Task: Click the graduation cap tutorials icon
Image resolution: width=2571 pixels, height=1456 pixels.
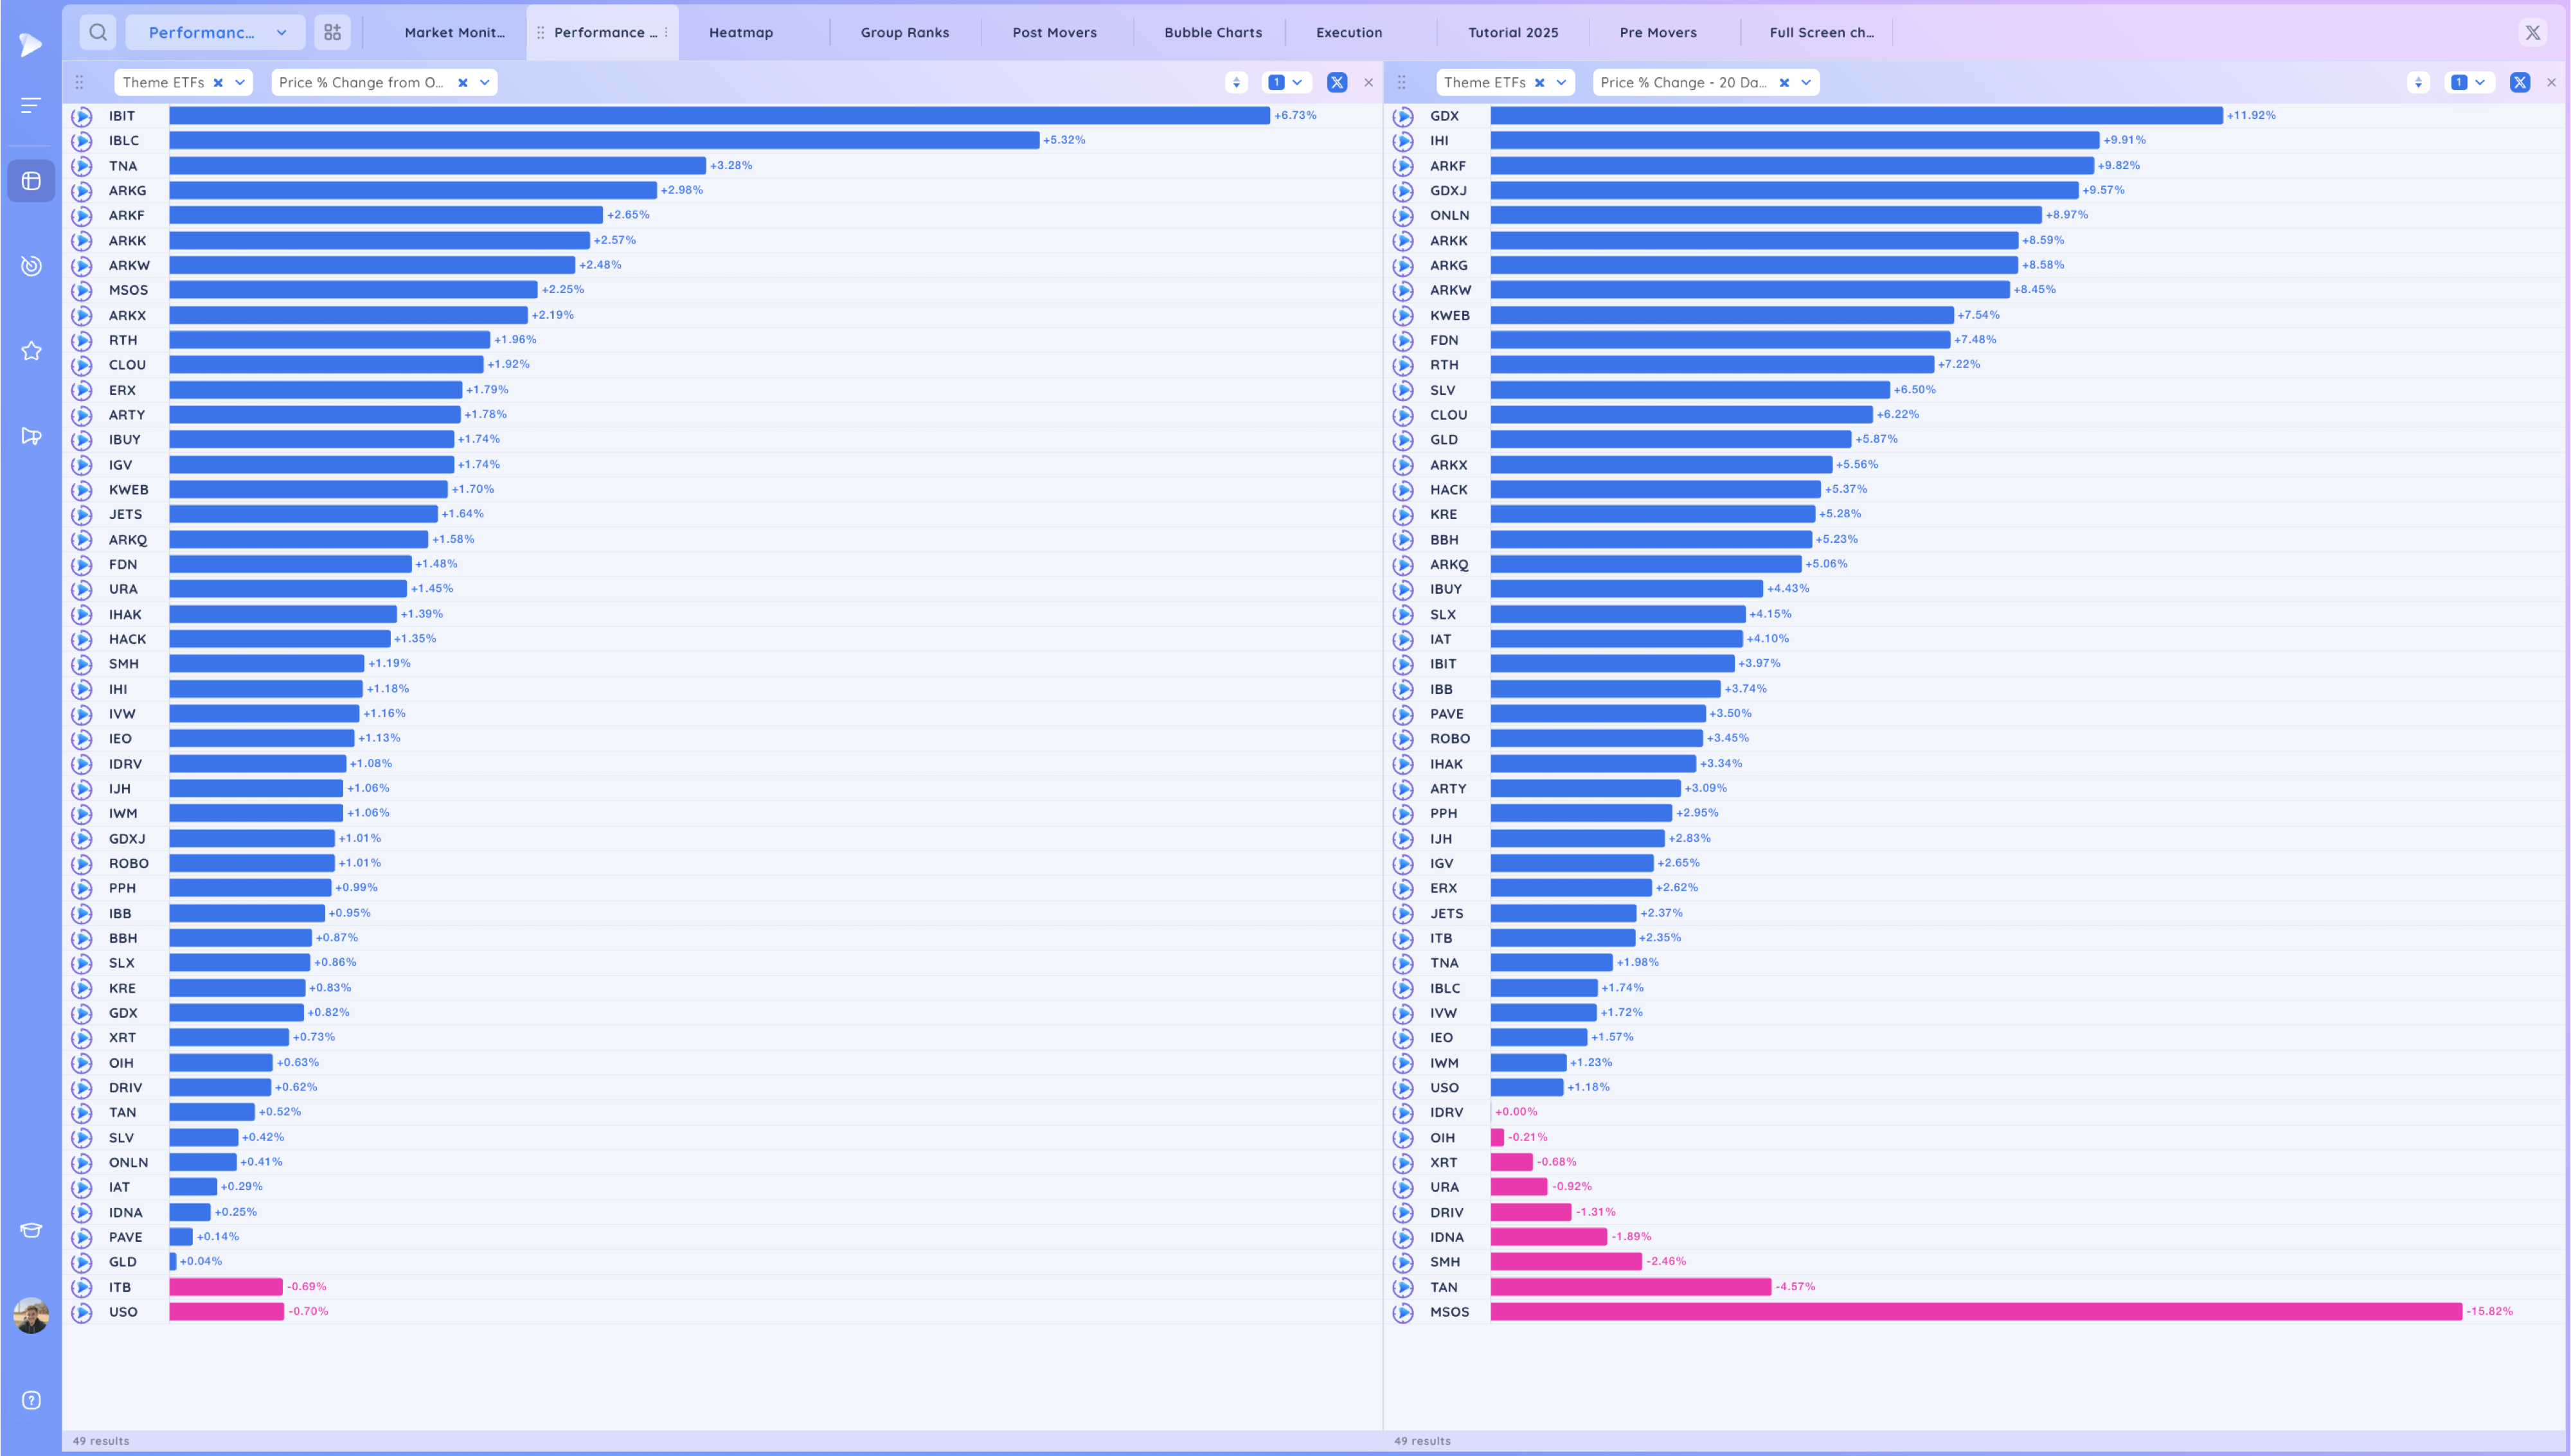Action: (31, 1230)
